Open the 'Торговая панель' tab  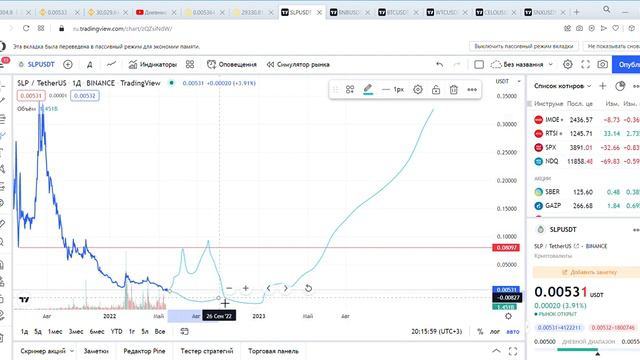[x=273, y=351]
